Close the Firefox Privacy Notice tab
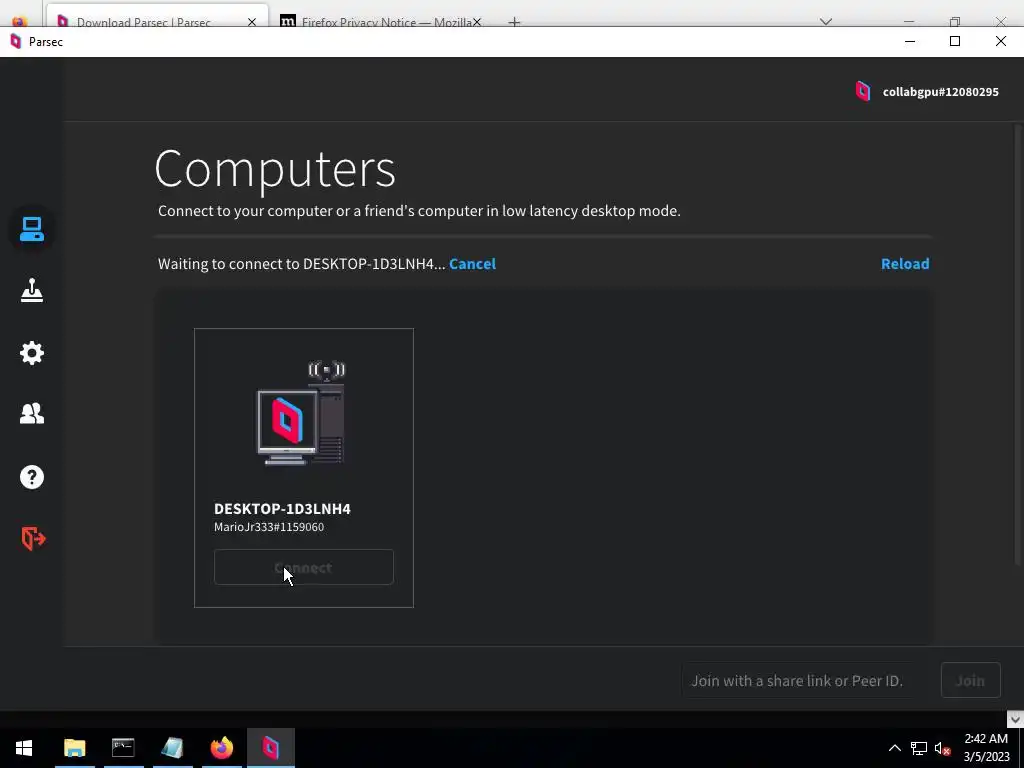Screen dimensions: 1024x768 point(477,22)
